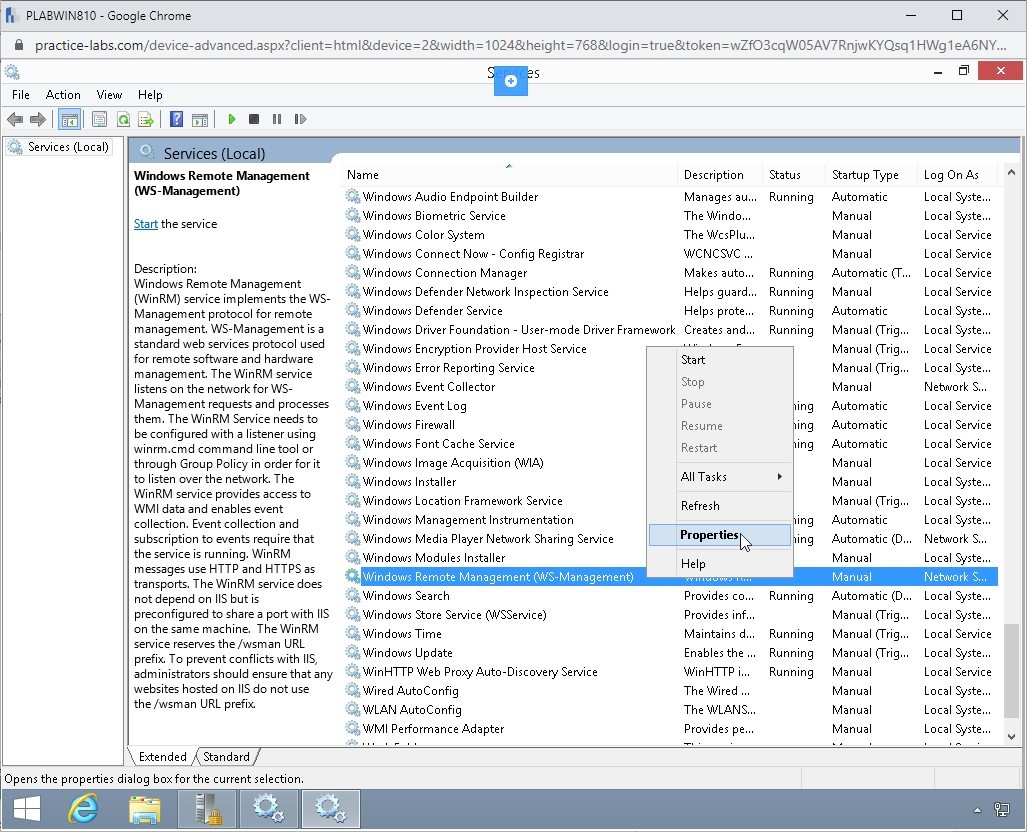Image resolution: width=1027 pixels, height=832 pixels.
Task: Select Windows Color System row
Action: pyautogui.click(x=671, y=235)
